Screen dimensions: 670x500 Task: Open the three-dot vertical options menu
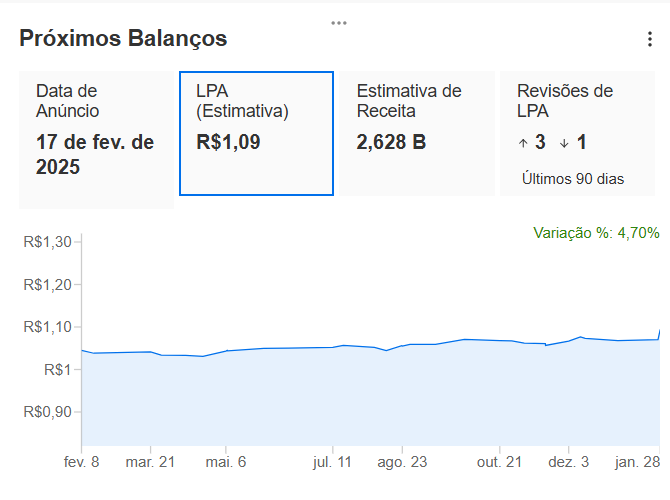(x=649, y=39)
